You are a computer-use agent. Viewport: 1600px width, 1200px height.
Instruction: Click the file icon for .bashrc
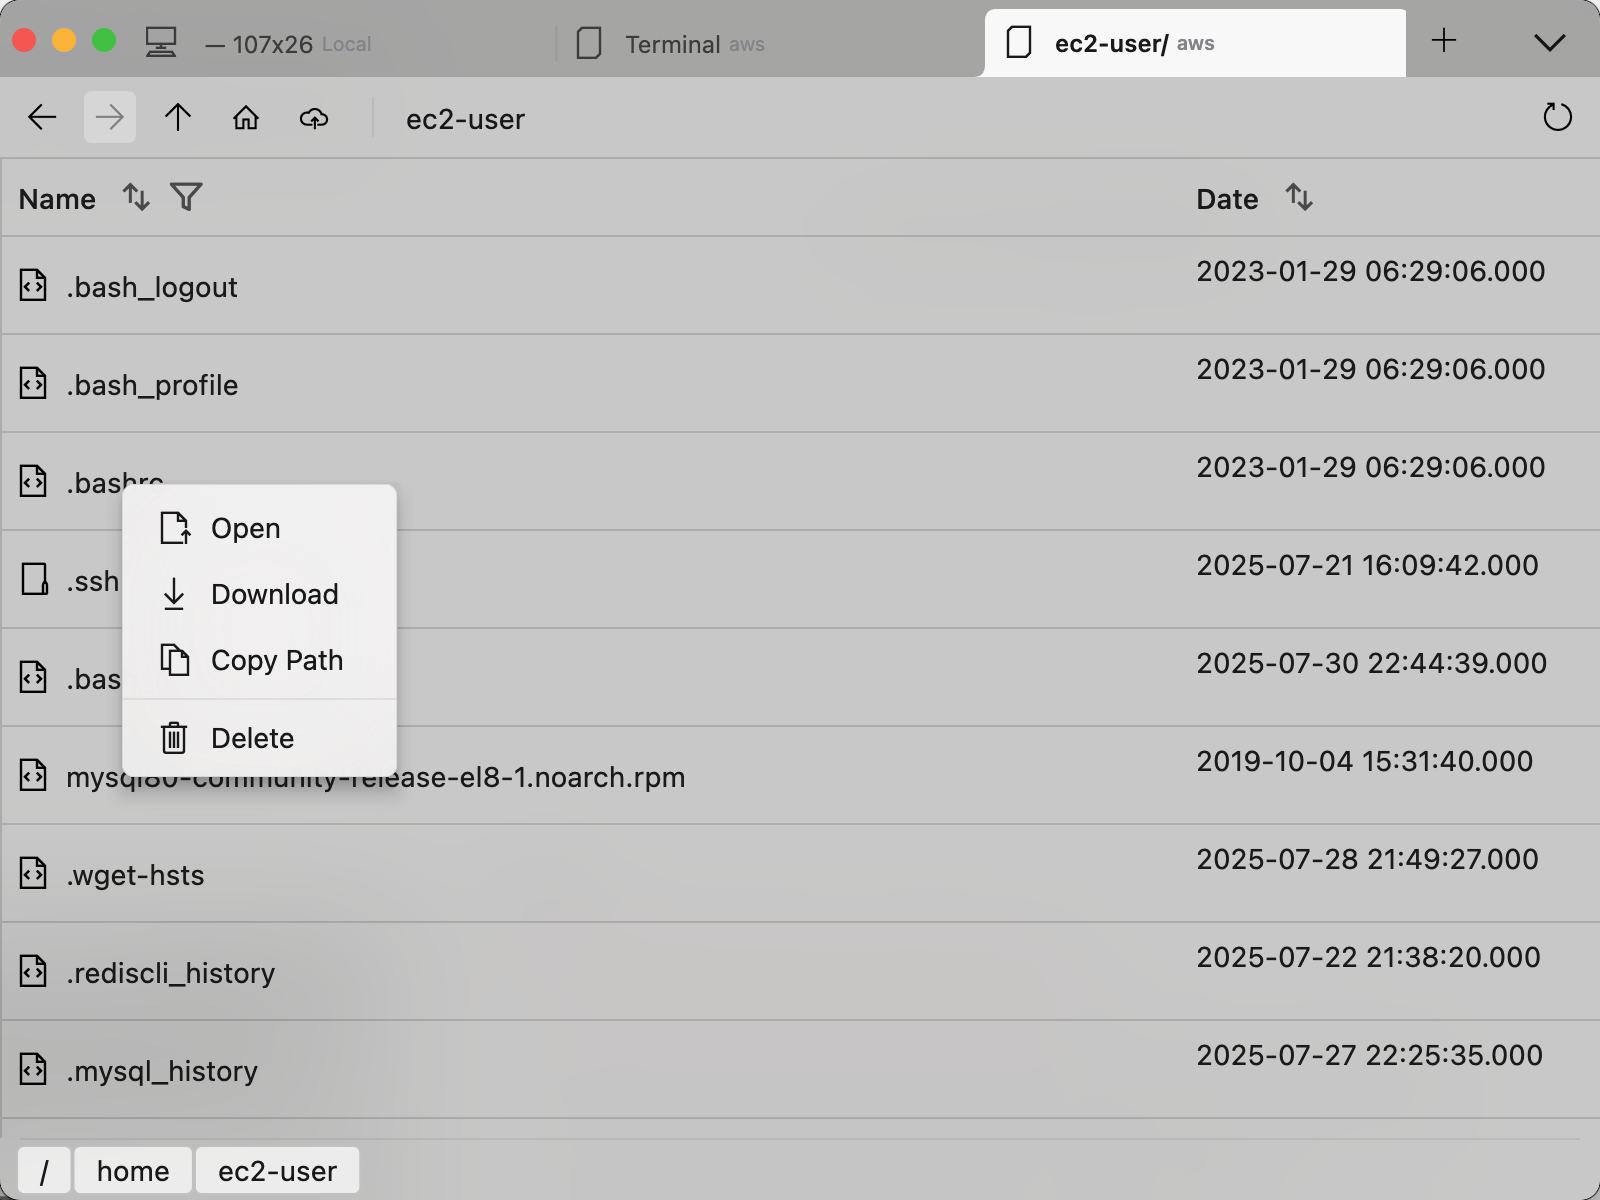tap(33, 482)
